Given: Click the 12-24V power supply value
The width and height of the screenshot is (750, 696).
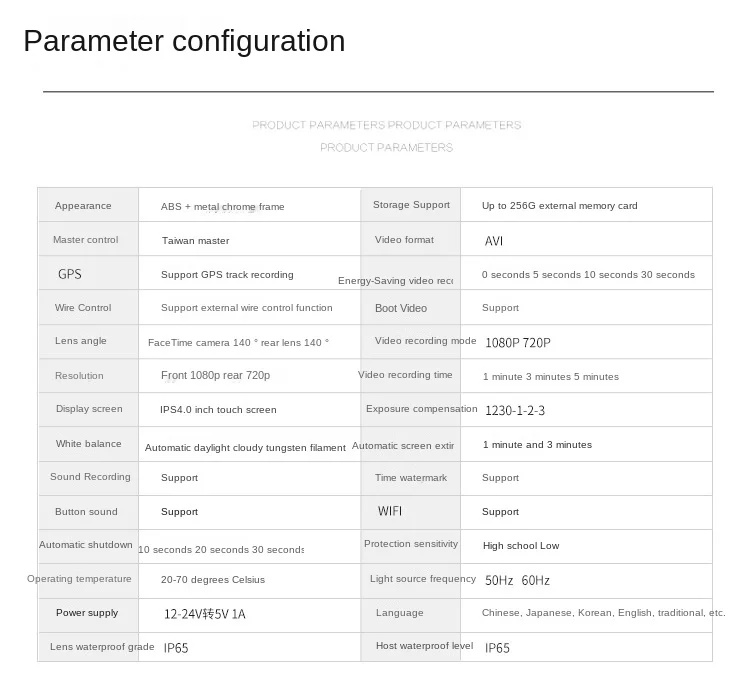Looking at the screenshot, I should click(205, 614).
